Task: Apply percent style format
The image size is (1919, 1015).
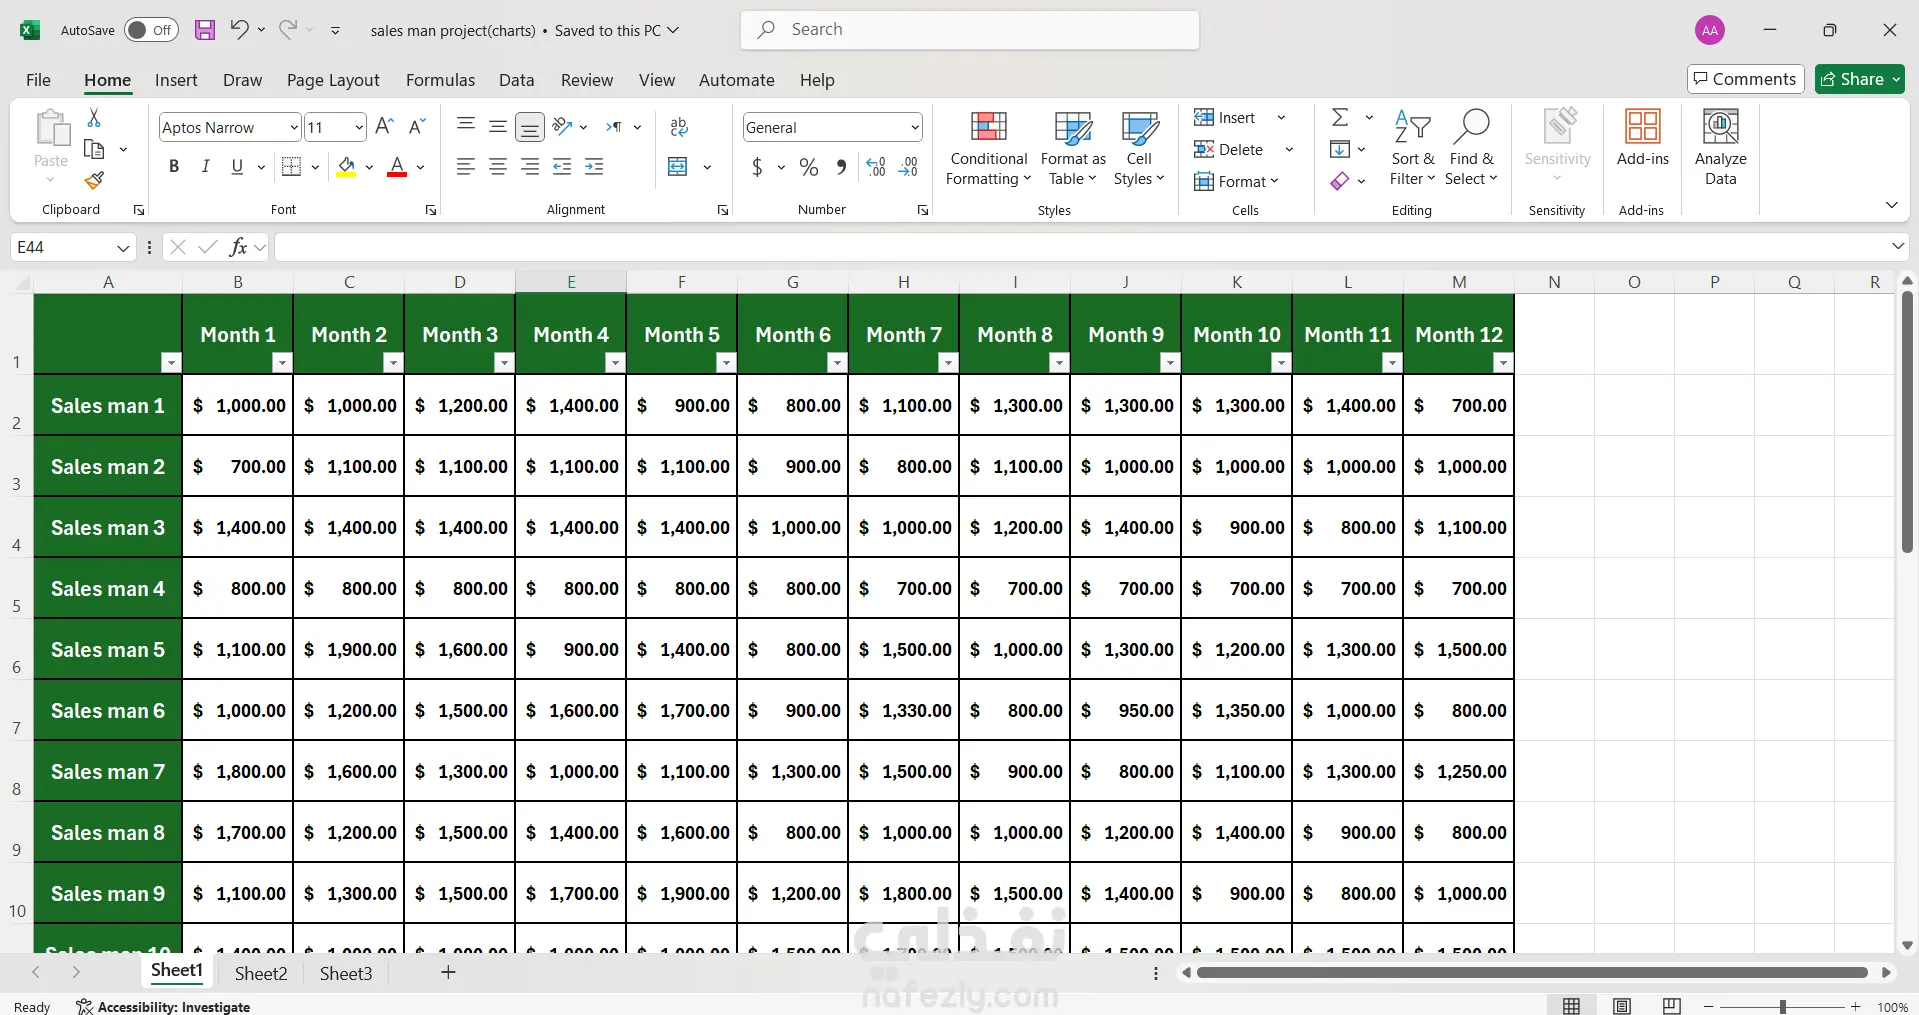Action: pos(809,167)
